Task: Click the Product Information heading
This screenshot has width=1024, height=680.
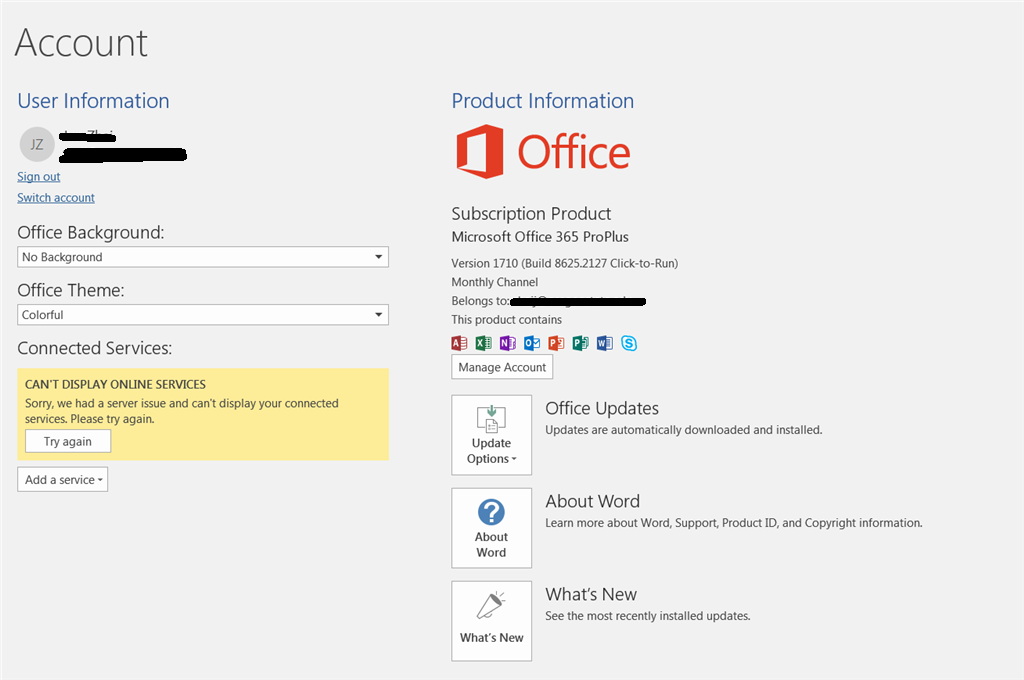Action: tap(543, 101)
